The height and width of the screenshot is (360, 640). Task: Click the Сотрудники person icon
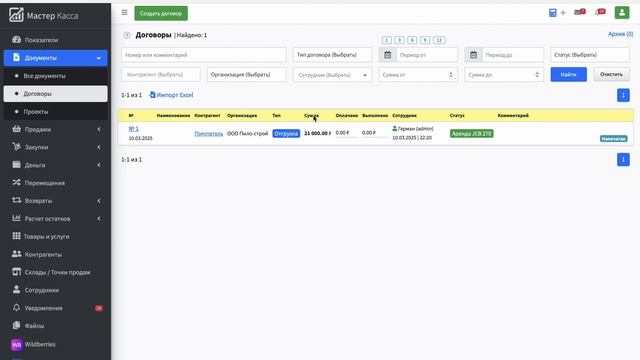click(16, 289)
